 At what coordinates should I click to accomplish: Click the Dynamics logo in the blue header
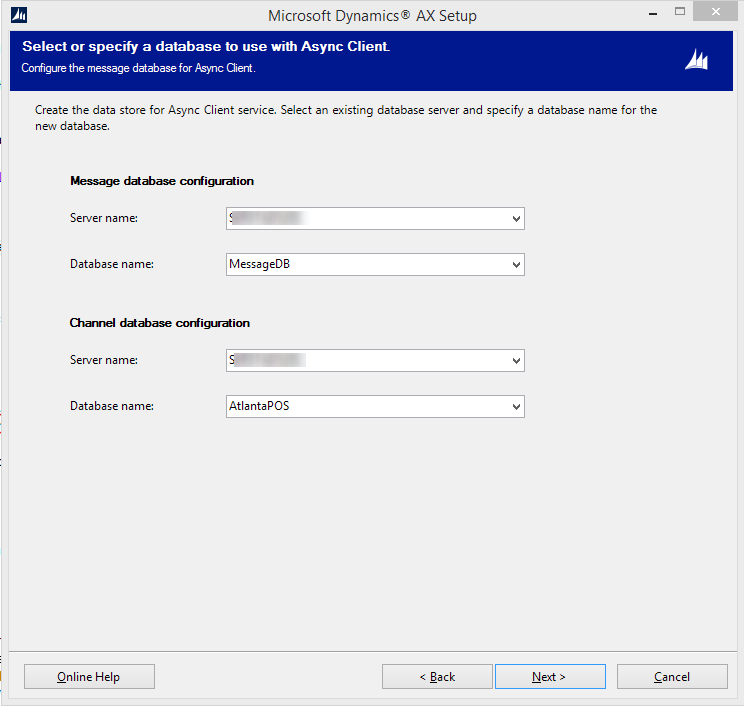pyautogui.click(x=696, y=60)
